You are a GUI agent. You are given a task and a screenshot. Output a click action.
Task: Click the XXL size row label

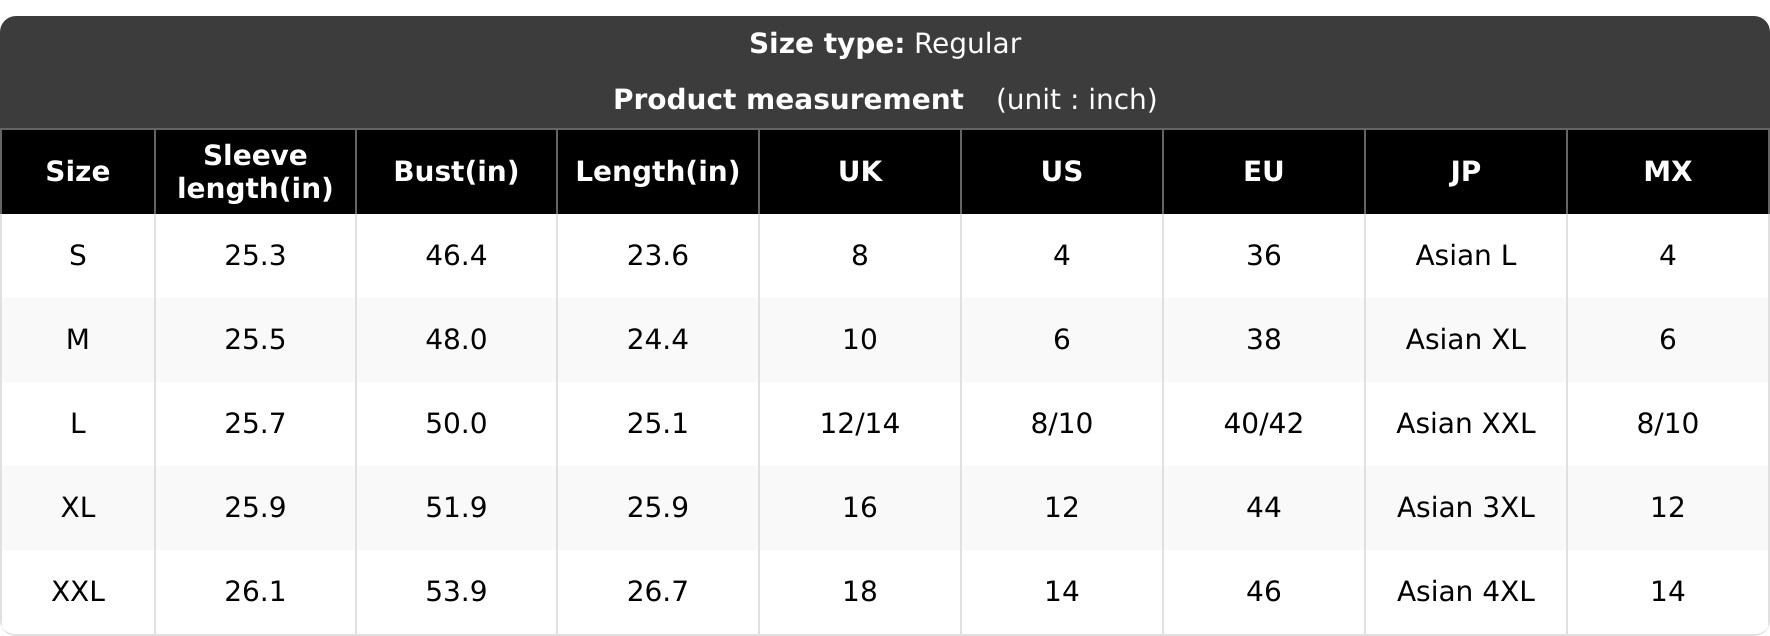(78, 592)
